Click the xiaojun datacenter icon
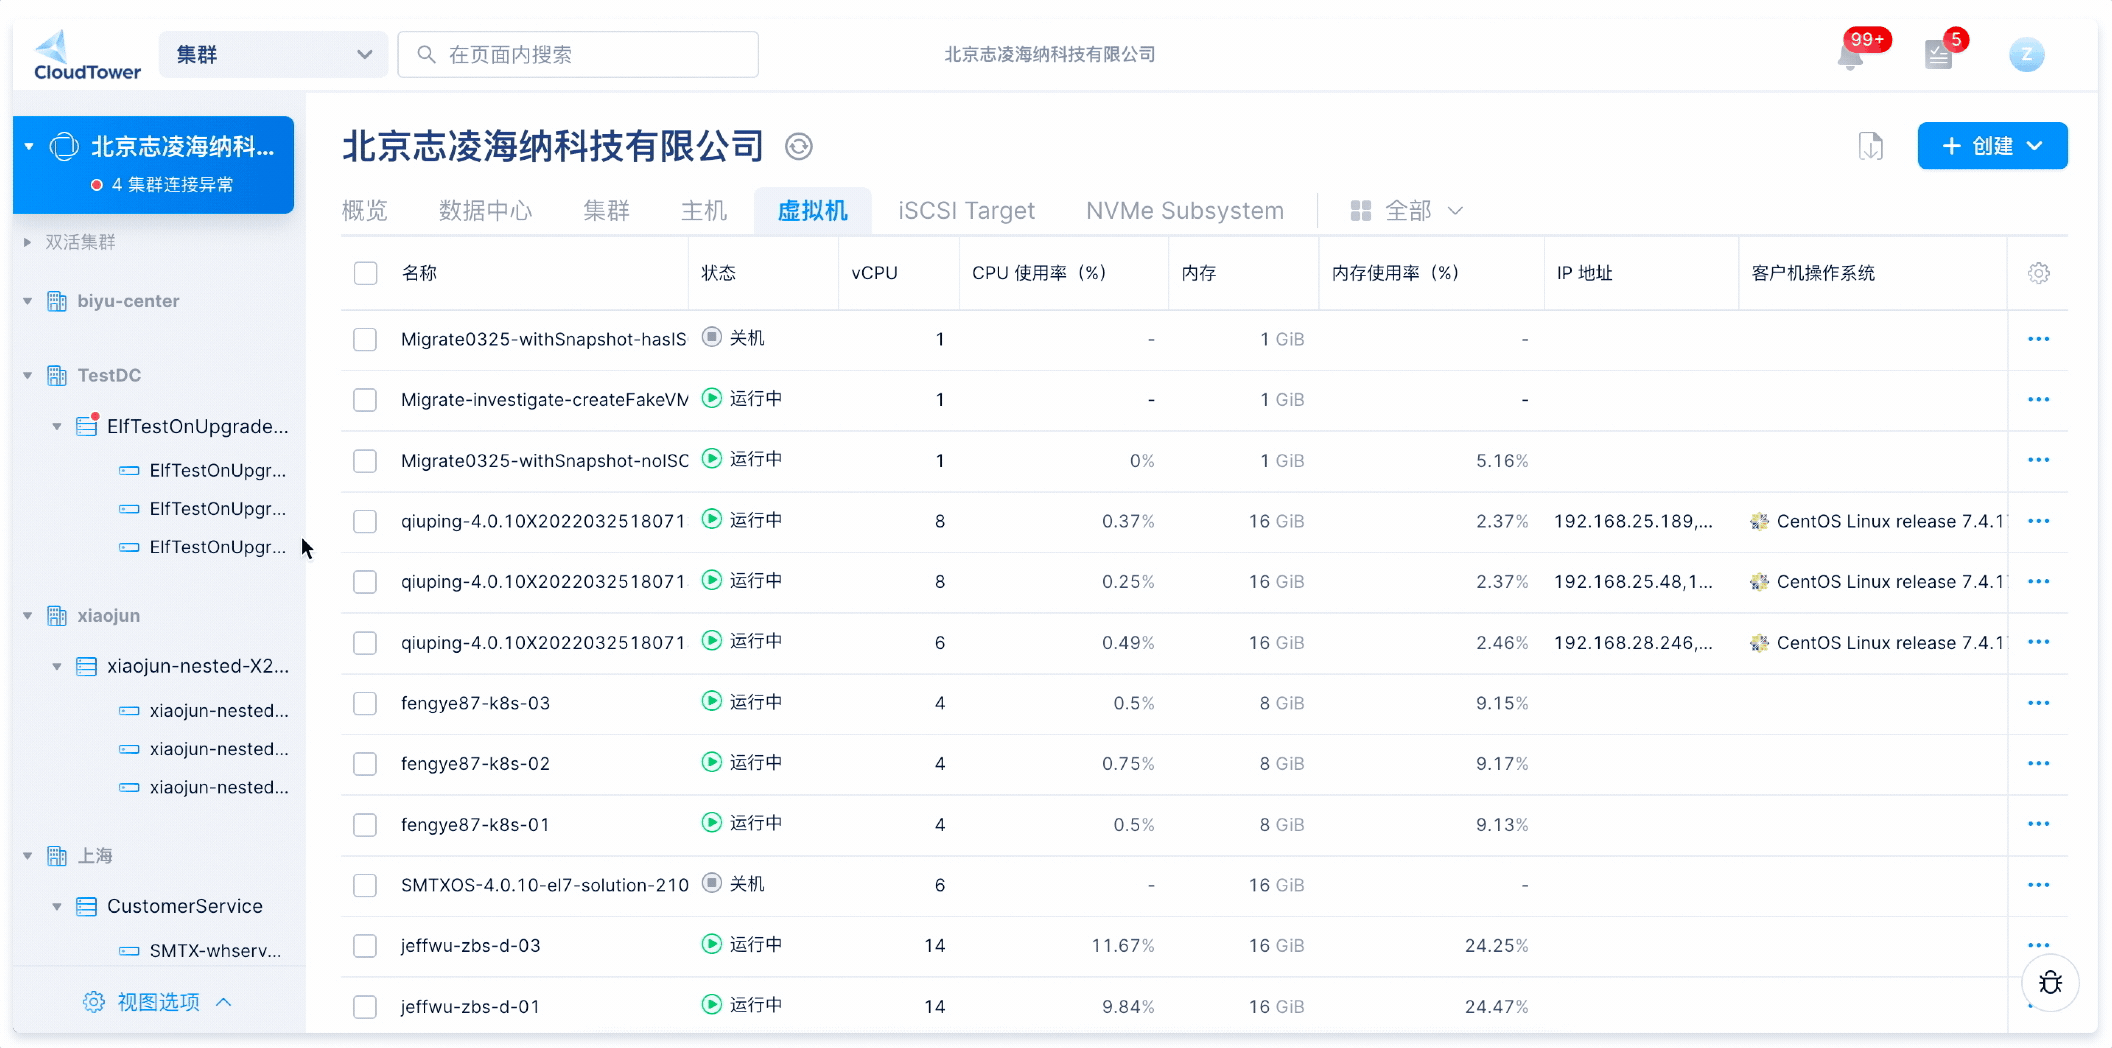The height and width of the screenshot is (1048, 2112). [x=57, y=615]
